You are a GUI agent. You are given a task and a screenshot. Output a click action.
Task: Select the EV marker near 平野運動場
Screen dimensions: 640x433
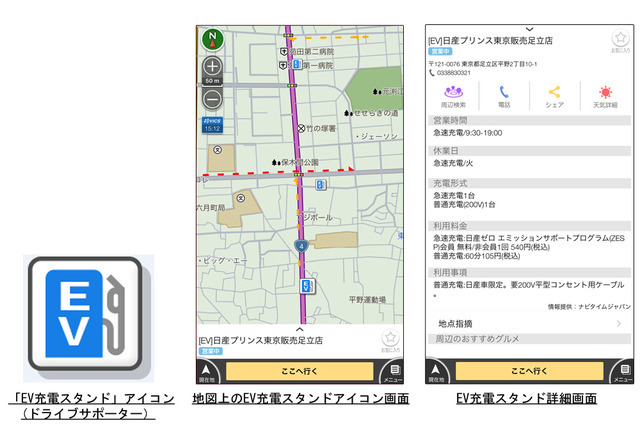307,286
